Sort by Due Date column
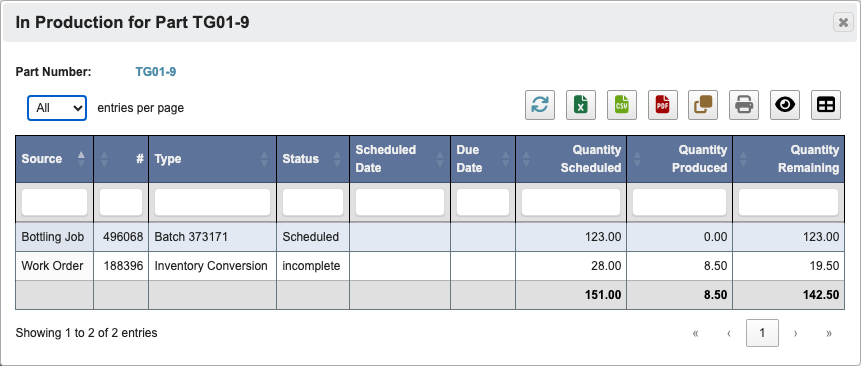The width and height of the screenshot is (861, 366). [x=483, y=159]
